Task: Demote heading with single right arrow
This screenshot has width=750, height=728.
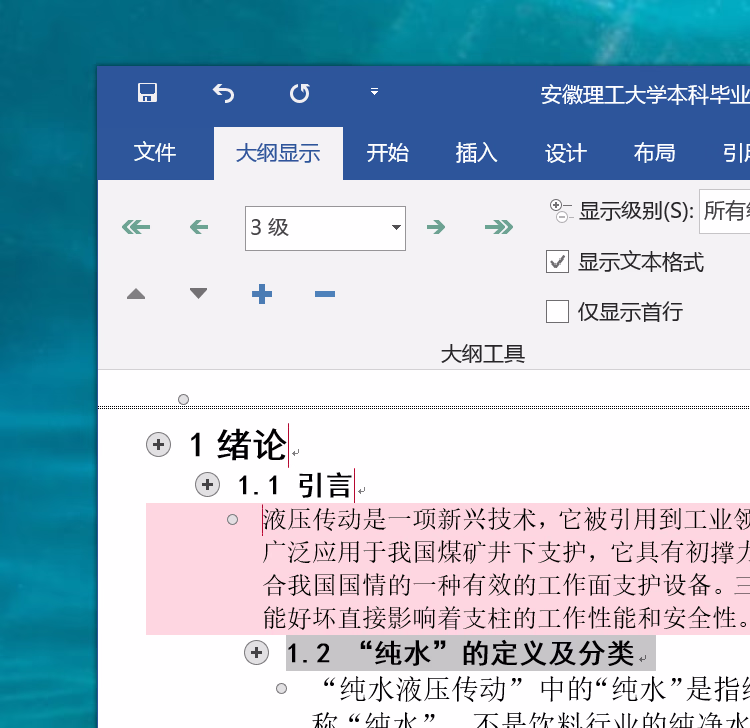Action: click(x=435, y=227)
